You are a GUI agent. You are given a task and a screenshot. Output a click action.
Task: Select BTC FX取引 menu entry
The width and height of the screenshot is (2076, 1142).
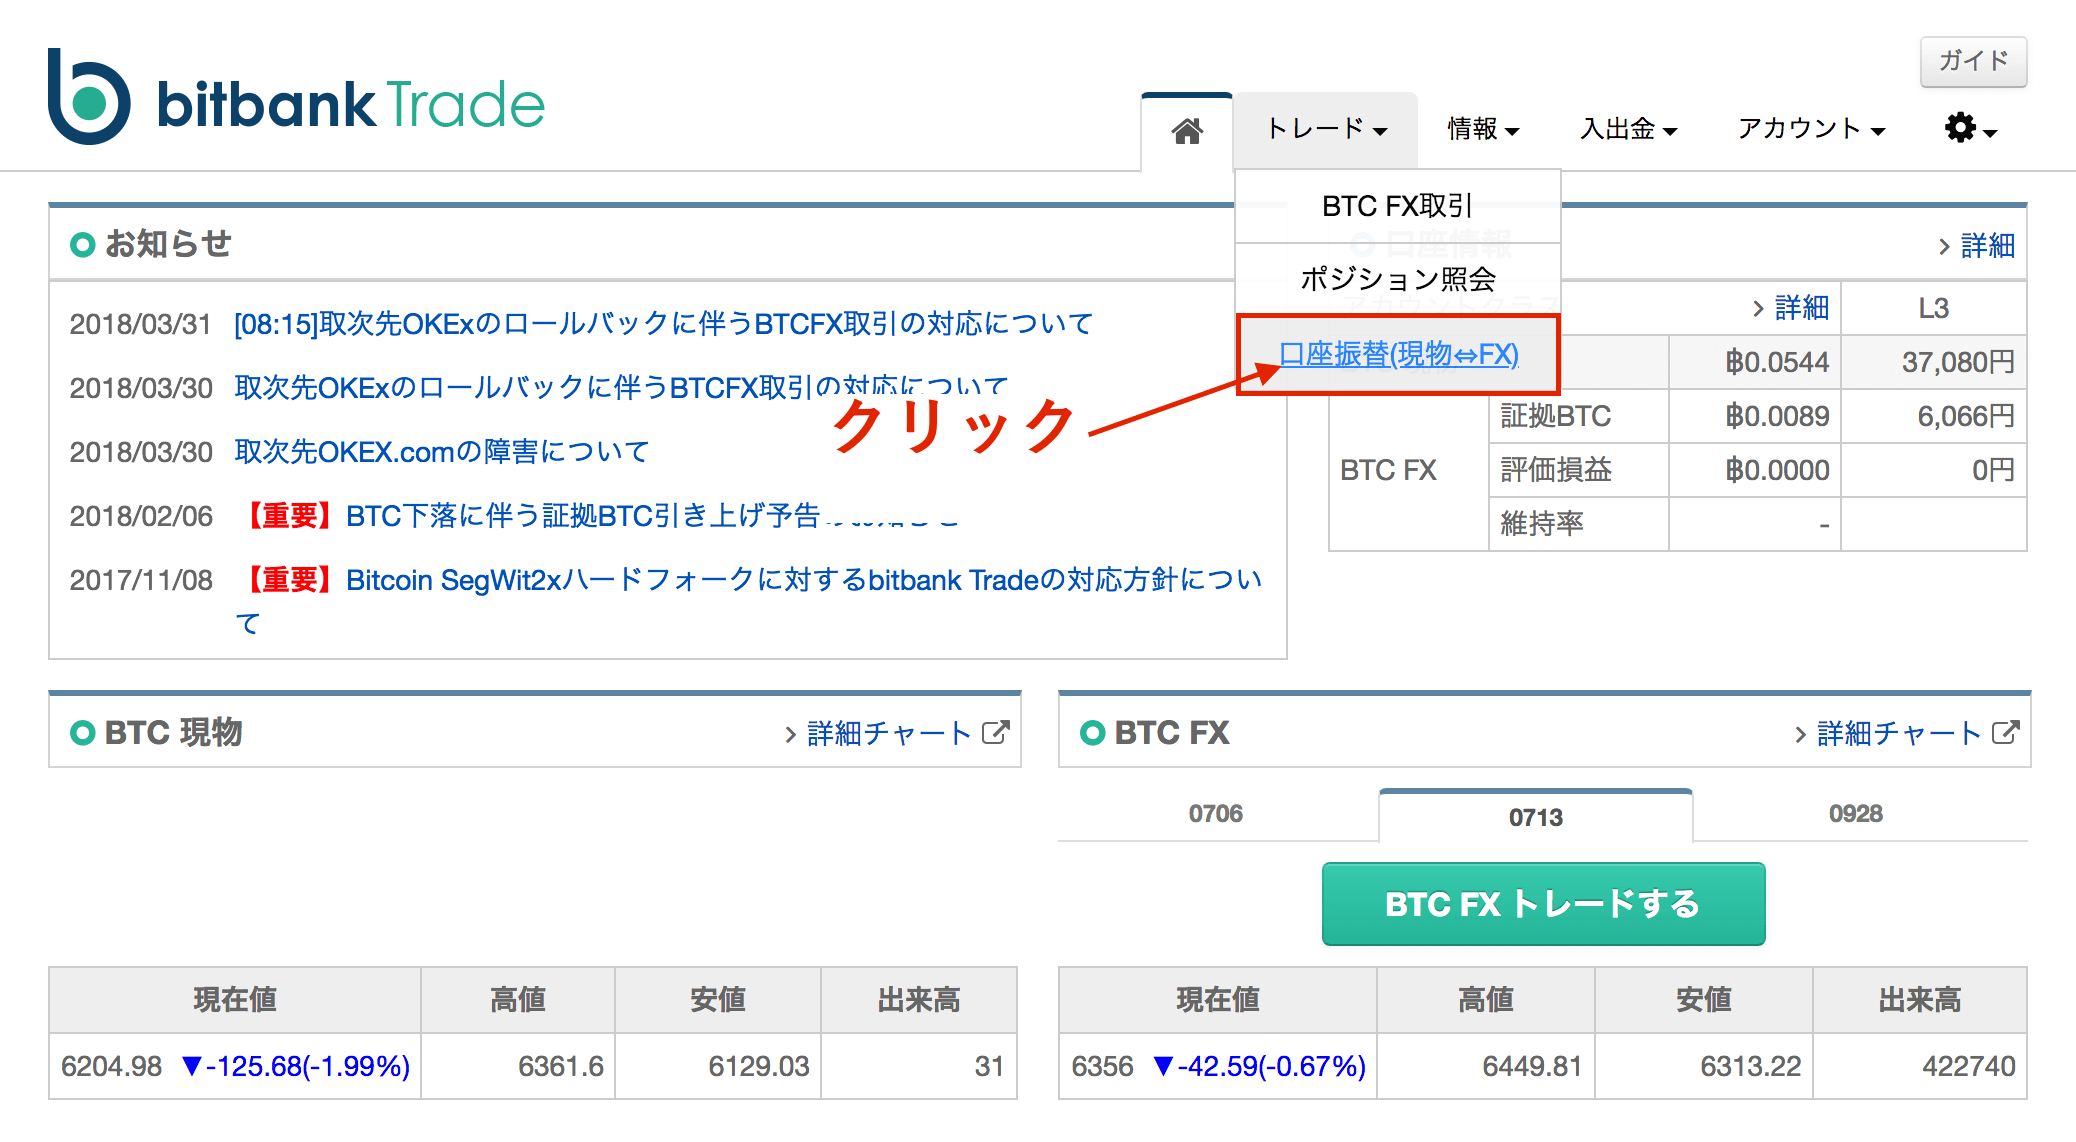click(1397, 206)
